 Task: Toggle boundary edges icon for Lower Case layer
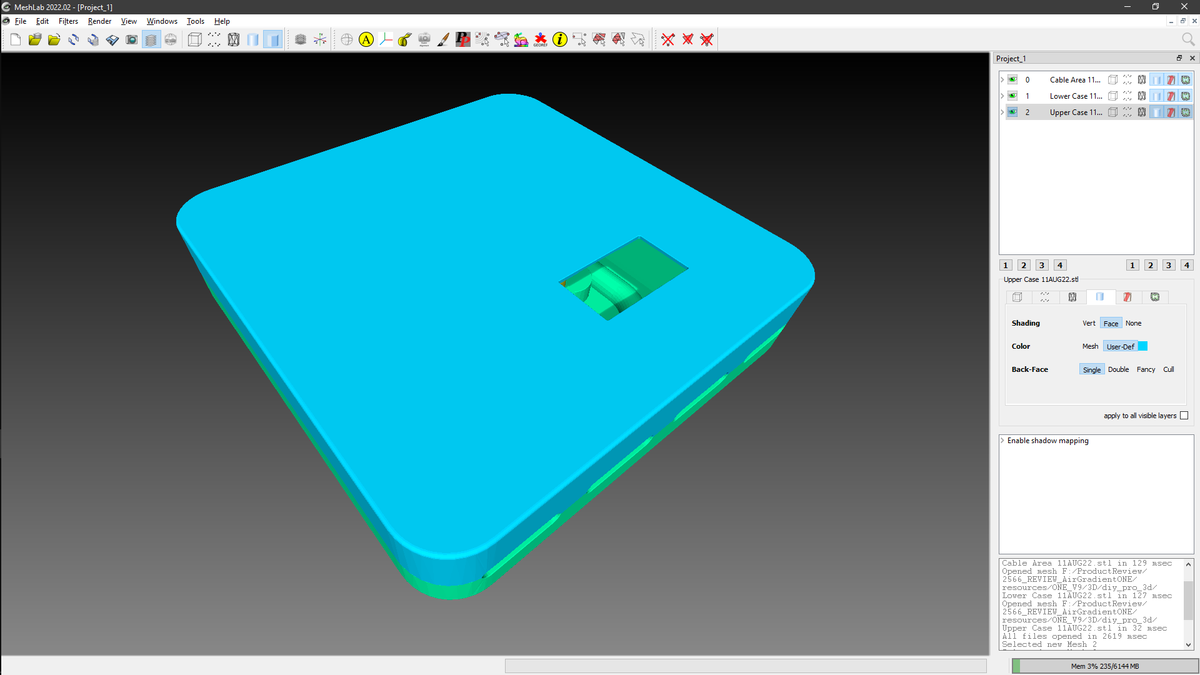click(x=1171, y=96)
